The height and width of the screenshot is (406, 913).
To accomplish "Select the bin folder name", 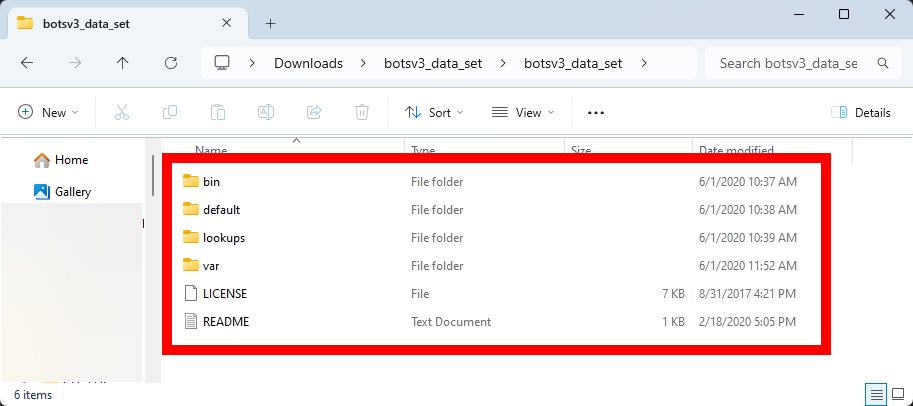I will pos(211,182).
